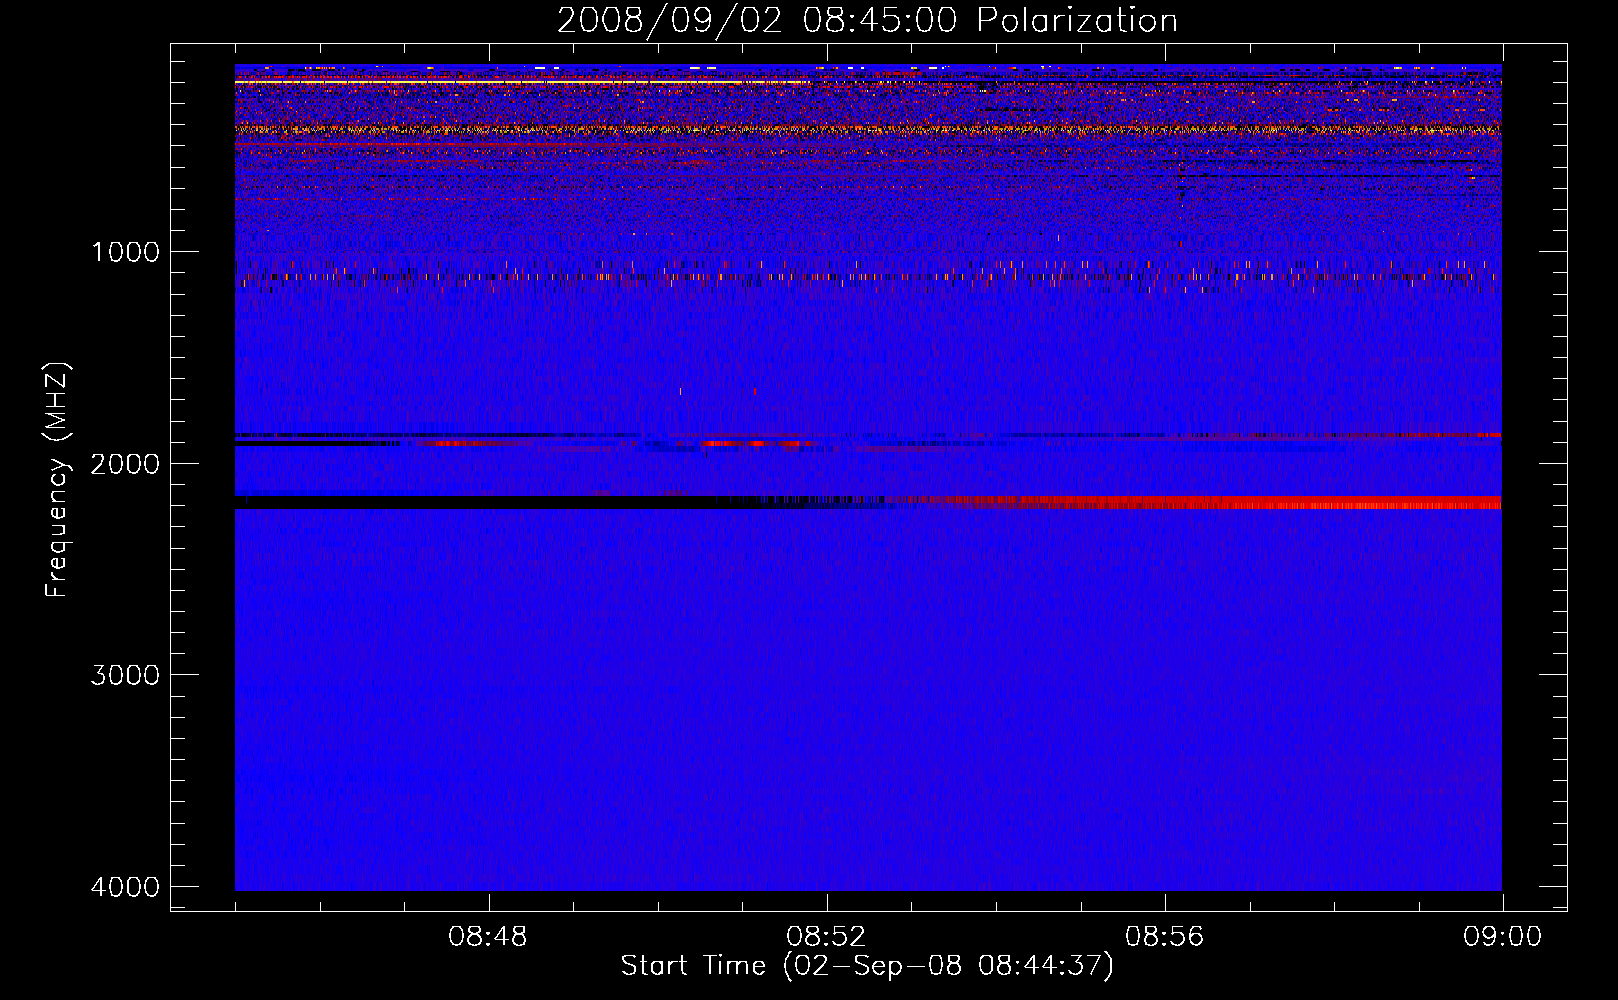1618x1000 pixels.
Task: Click the 09:00 time tick label
Action: 1502,937
